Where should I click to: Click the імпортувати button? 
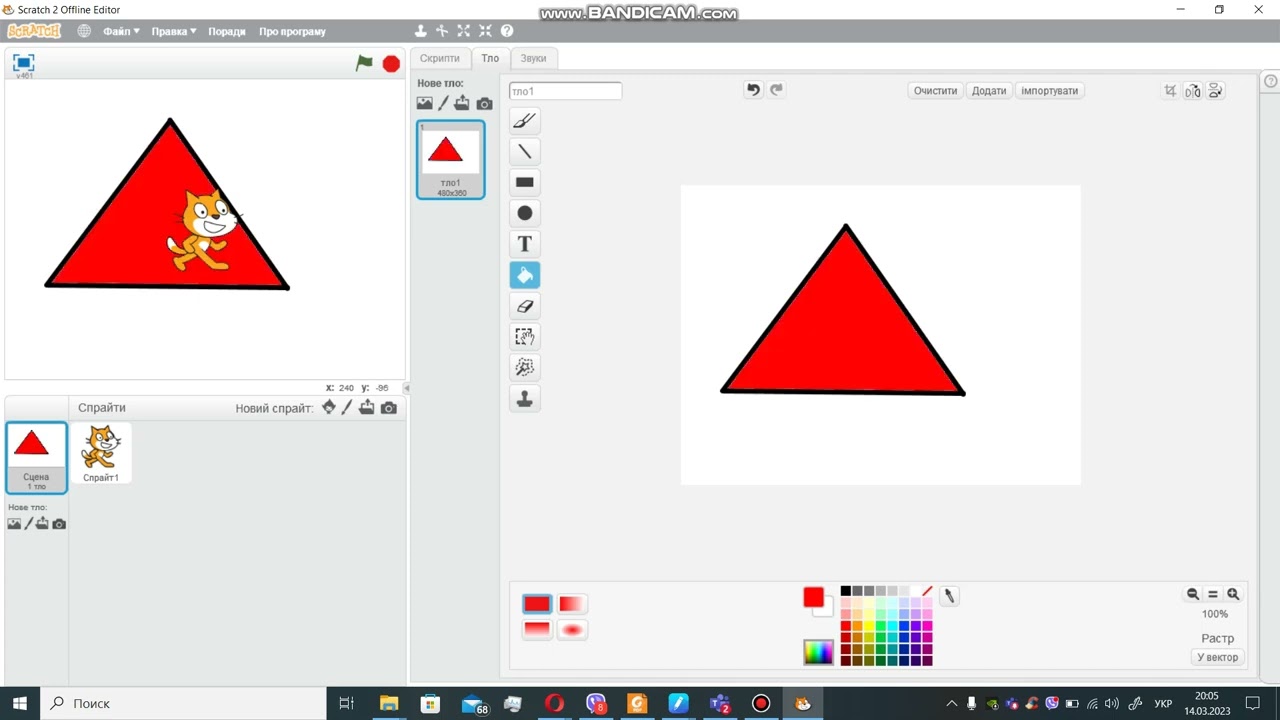pos(1050,90)
